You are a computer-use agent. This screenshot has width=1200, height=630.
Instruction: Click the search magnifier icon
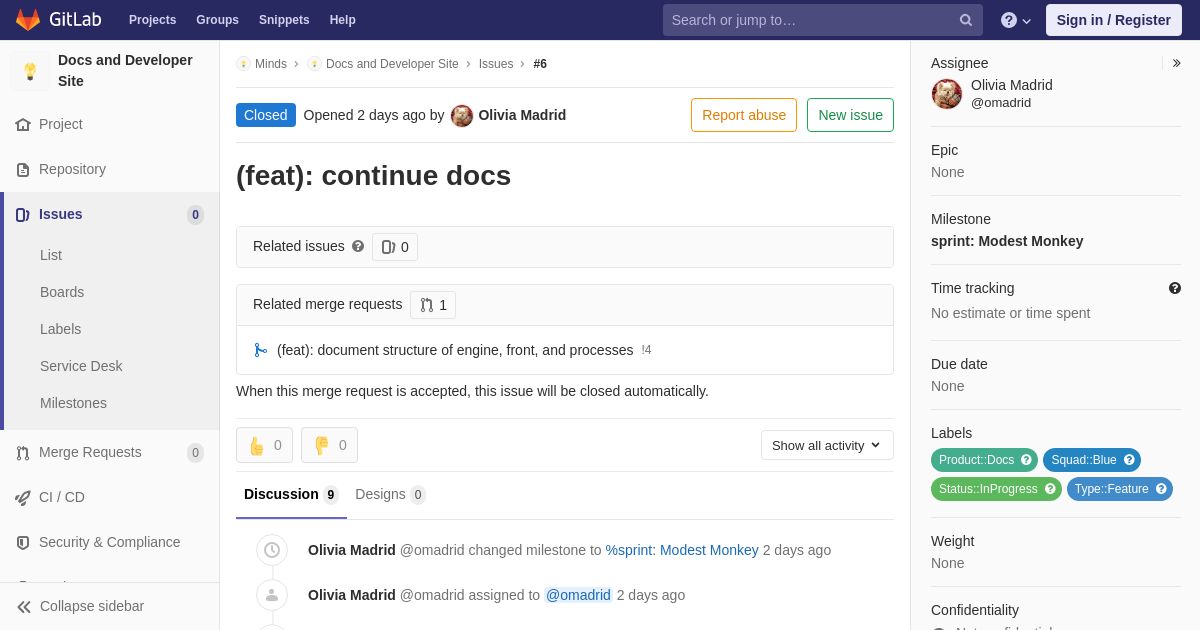tap(966, 20)
